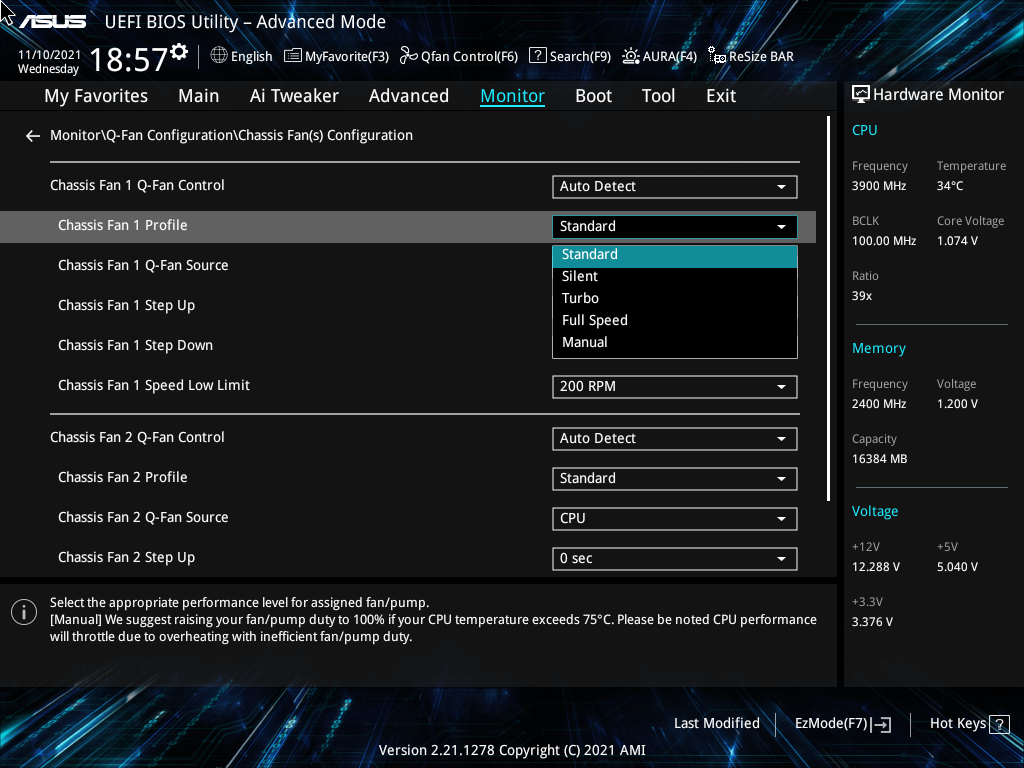This screenshot has height=768, width=1024.
Task: Open Chassis Fan 2 Q-Fan Control dropdown
Action: click(675, 439)
